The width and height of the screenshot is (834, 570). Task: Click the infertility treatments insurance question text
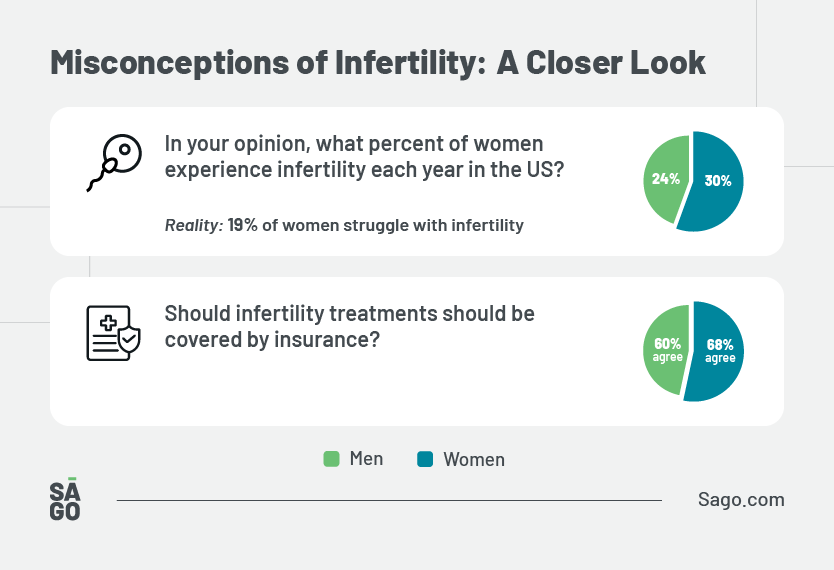(x=350, y=326)
